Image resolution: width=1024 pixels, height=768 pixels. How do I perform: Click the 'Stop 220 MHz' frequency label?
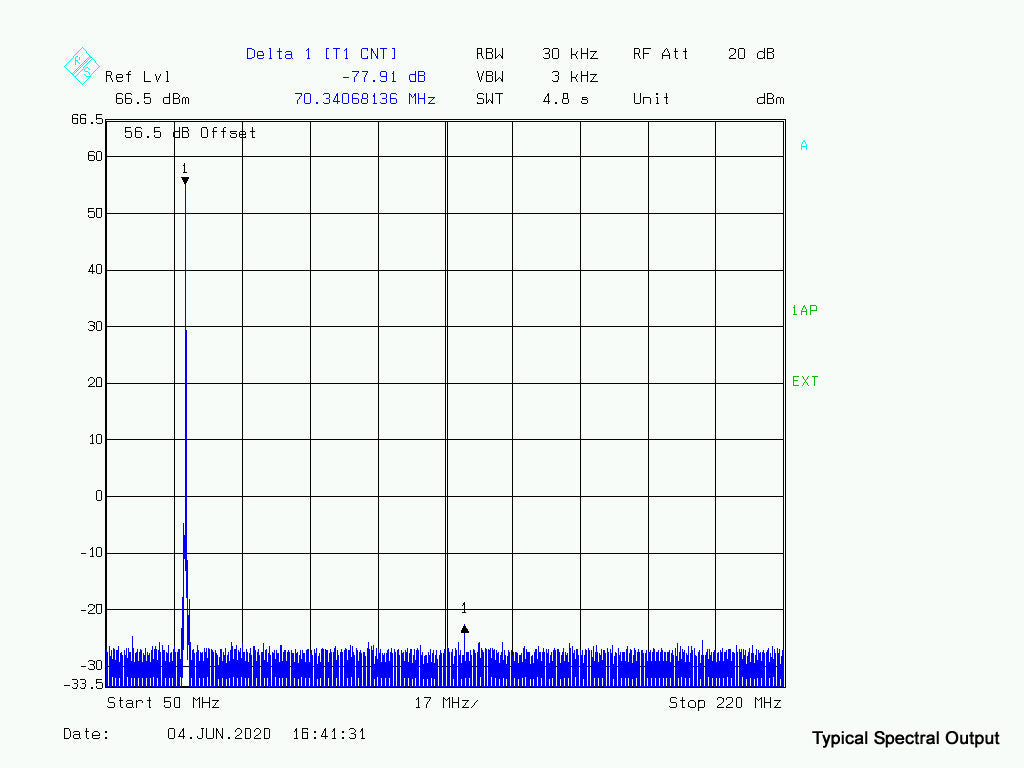coord(724,703)
